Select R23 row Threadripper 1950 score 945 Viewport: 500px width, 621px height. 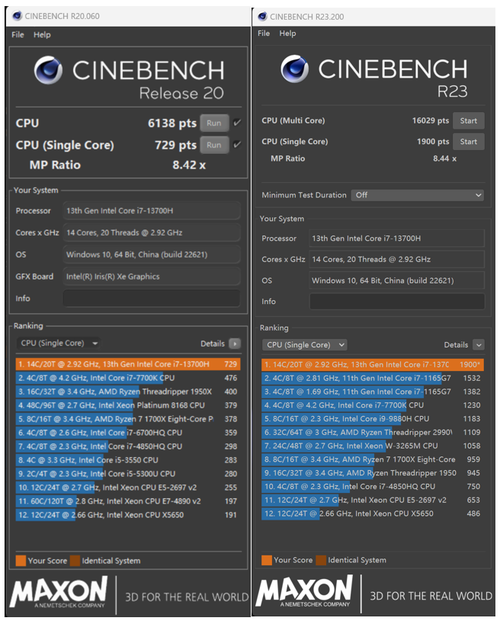pos(373,473)
